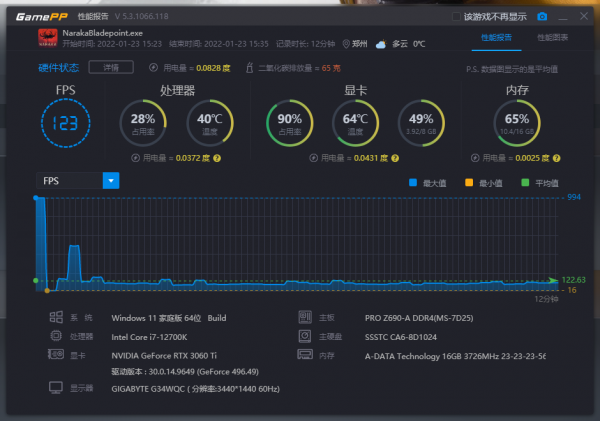
Task: Click the SSSTC CA6-8D1024 disk text
Action: 401,337
